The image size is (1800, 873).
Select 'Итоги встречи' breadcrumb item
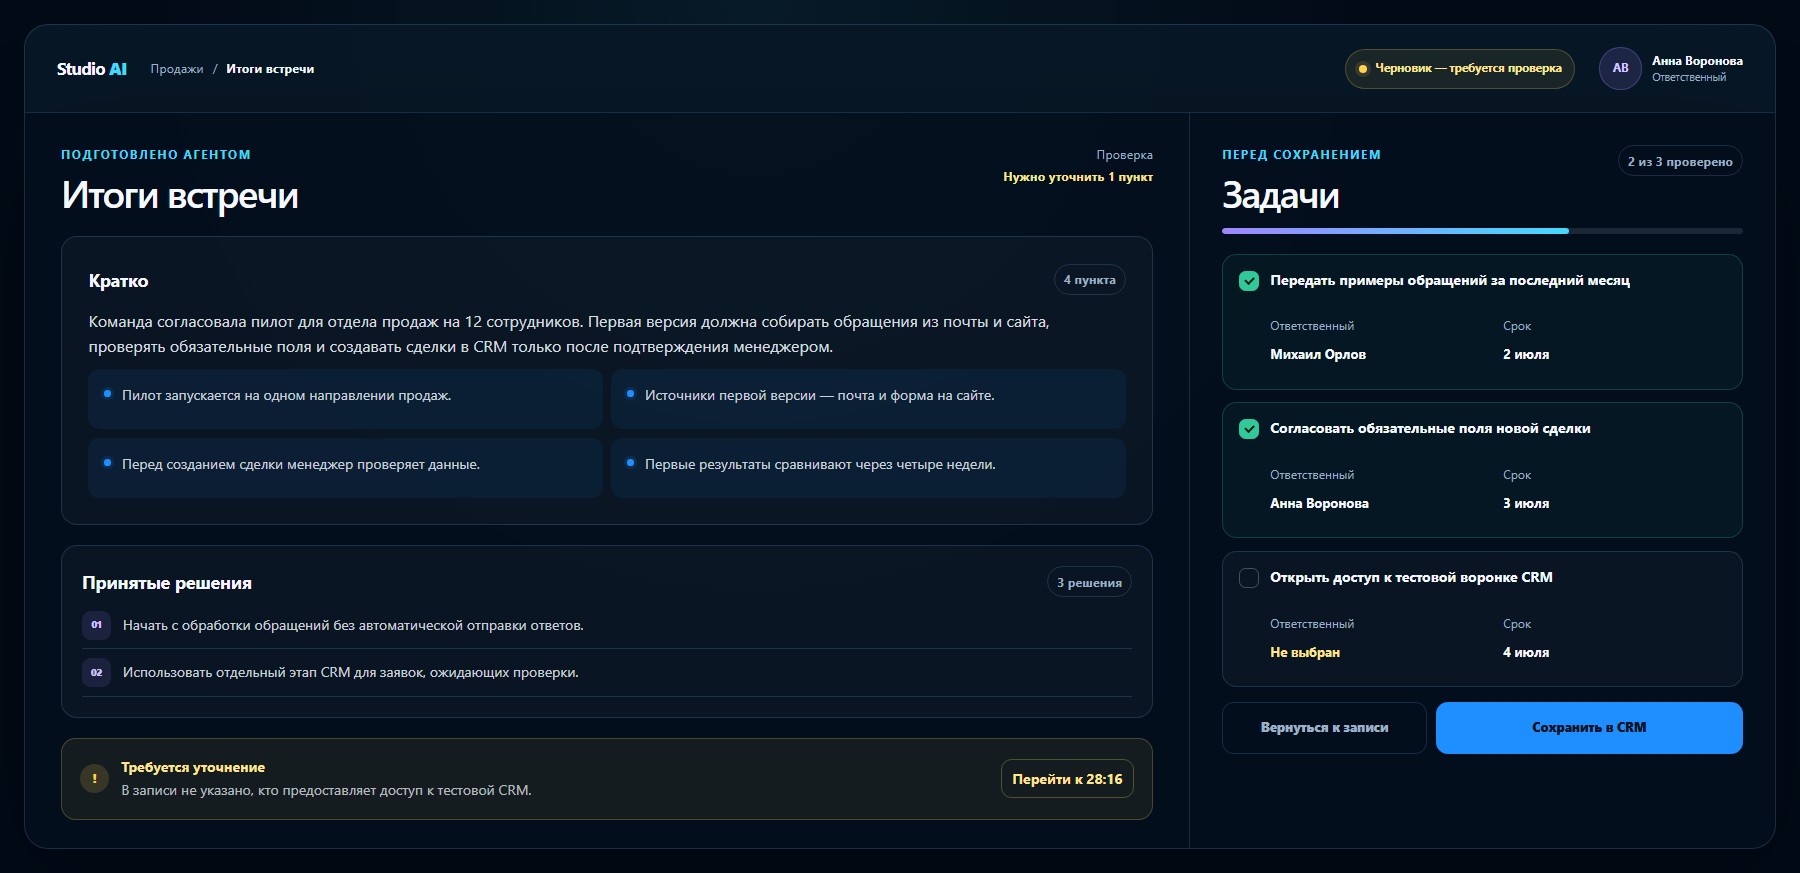pos(270,69)
